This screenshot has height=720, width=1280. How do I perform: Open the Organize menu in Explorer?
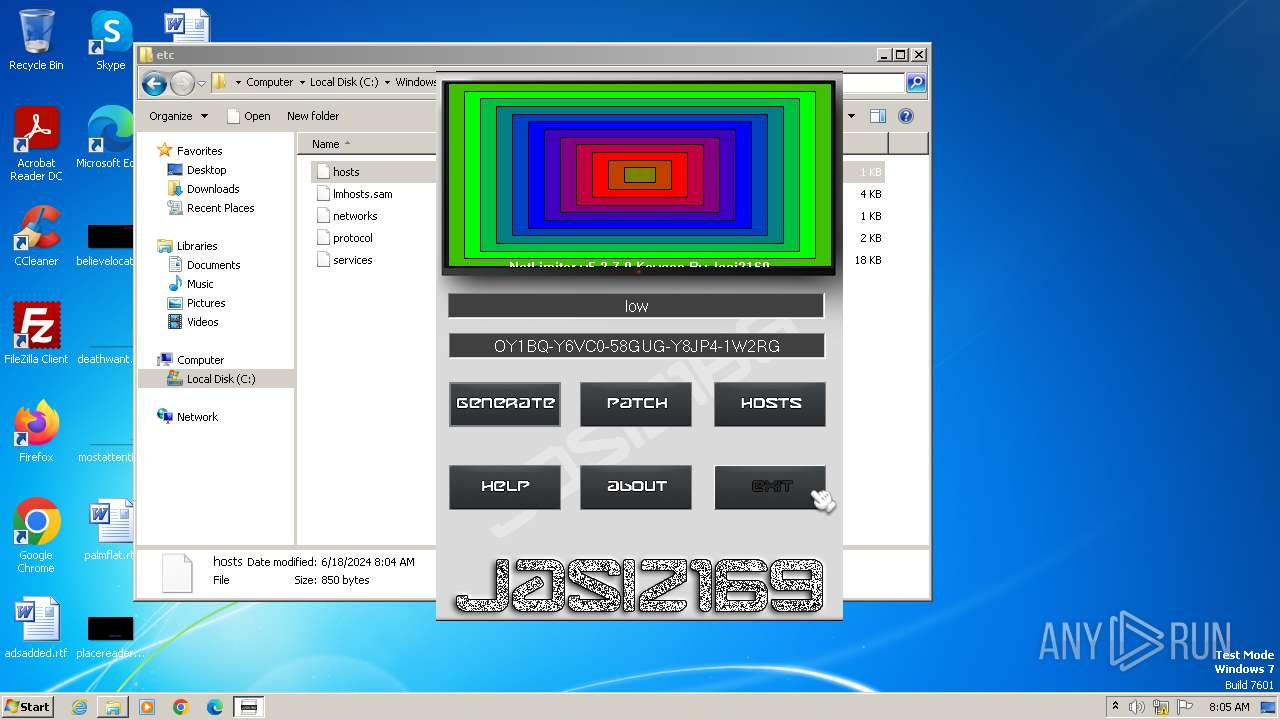click(x=178, y=116)
